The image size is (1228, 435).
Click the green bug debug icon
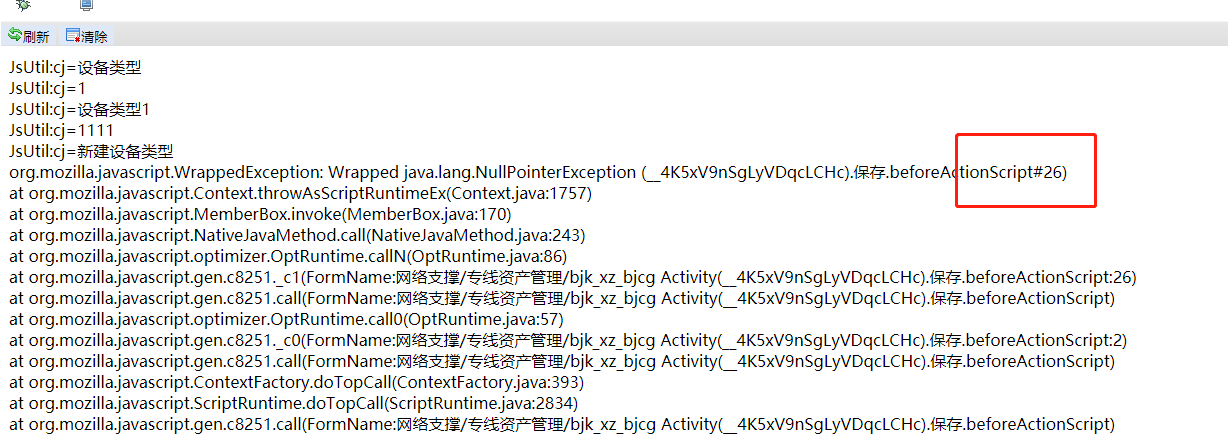click(23, 5)
